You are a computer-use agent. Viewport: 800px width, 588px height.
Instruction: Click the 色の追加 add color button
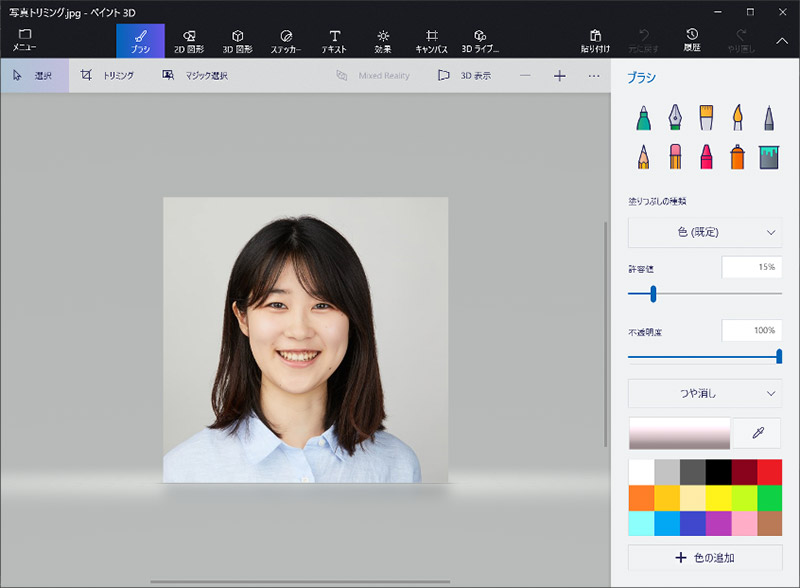coord(704,557)
